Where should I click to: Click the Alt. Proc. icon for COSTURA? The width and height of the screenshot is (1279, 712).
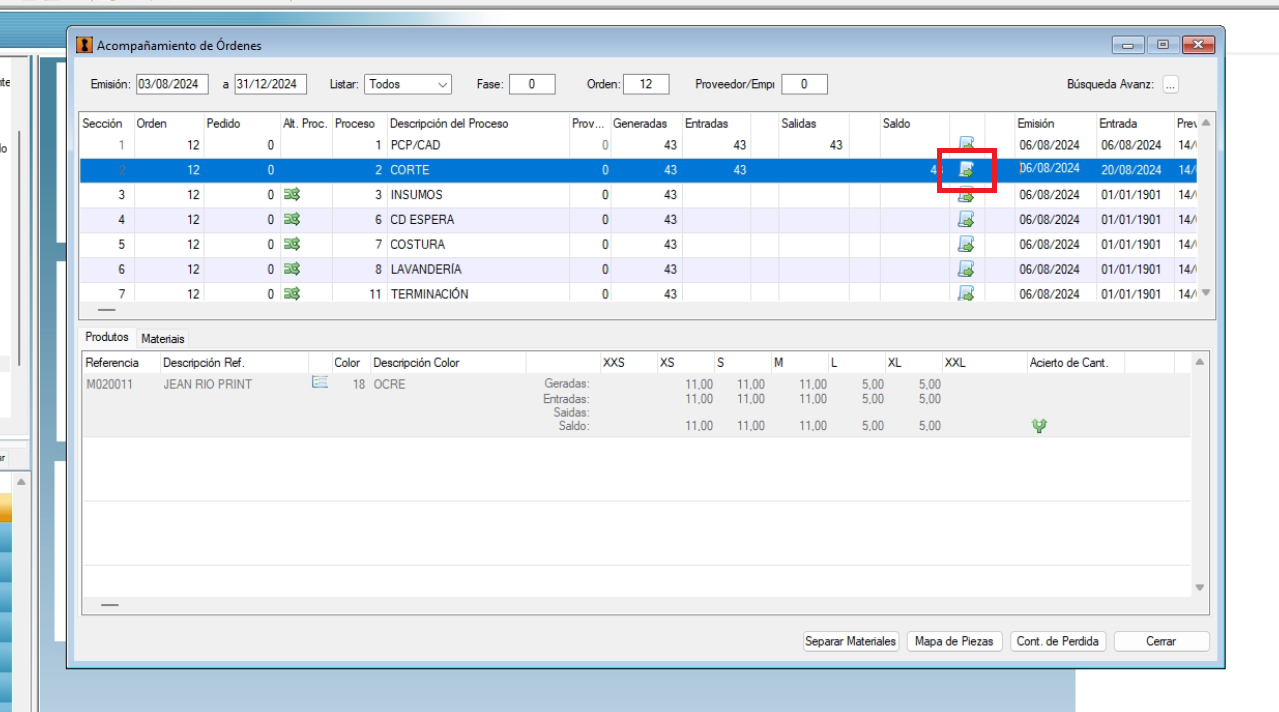[292, 244]
